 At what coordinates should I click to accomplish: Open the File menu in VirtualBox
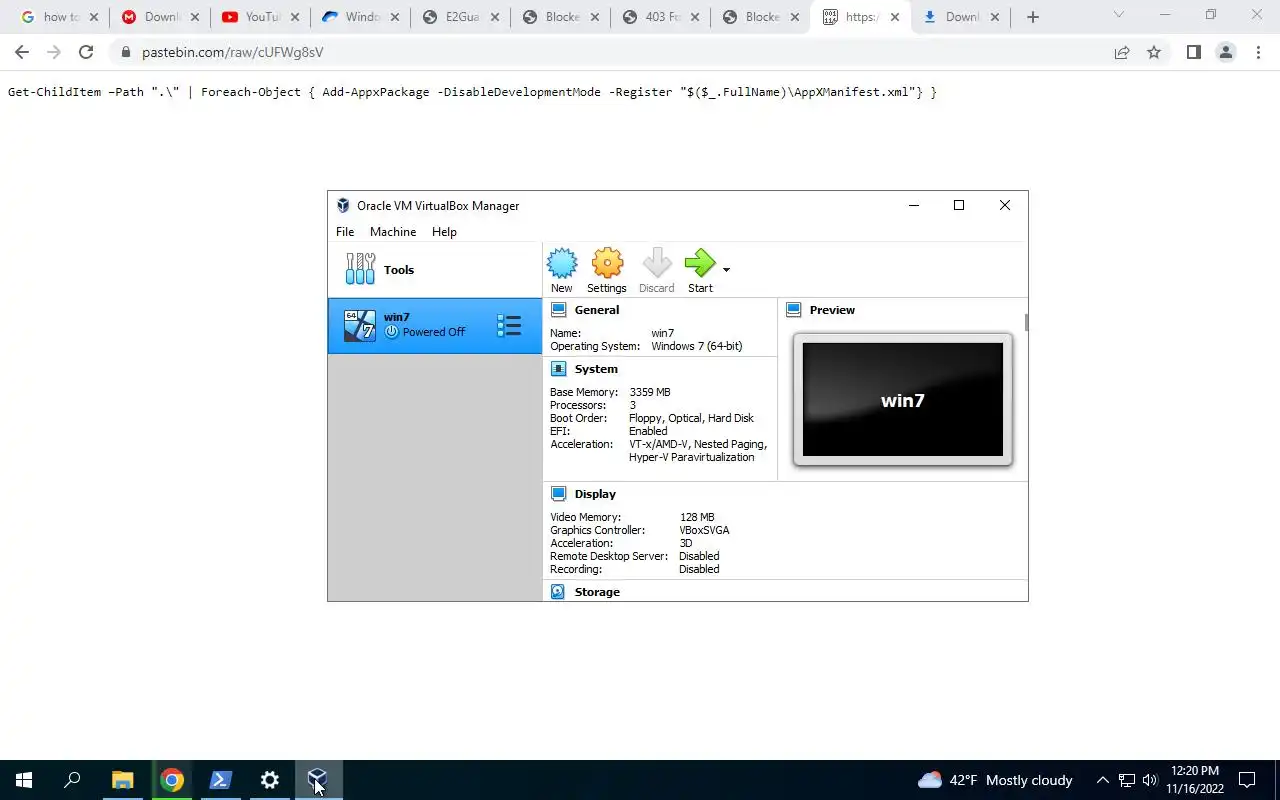coord(345,231)
